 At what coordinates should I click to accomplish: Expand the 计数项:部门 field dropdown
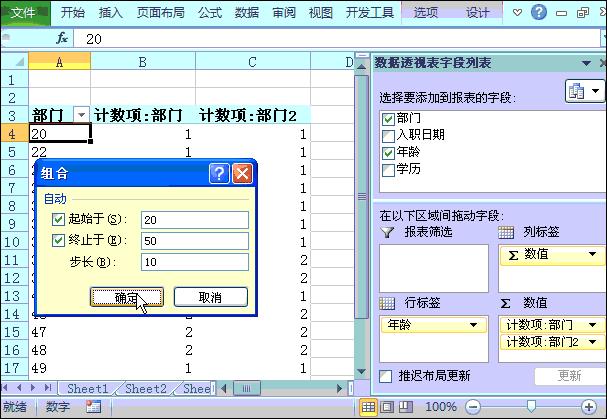(592, 325)
